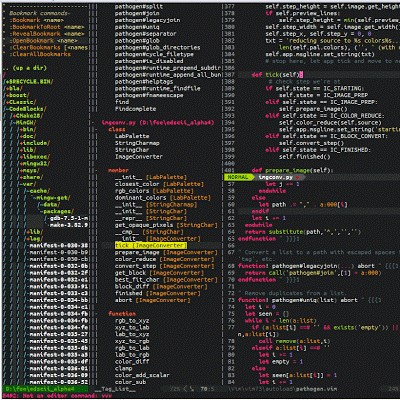Collapse the member fold in tag list
400x400 pixels.
118,170
